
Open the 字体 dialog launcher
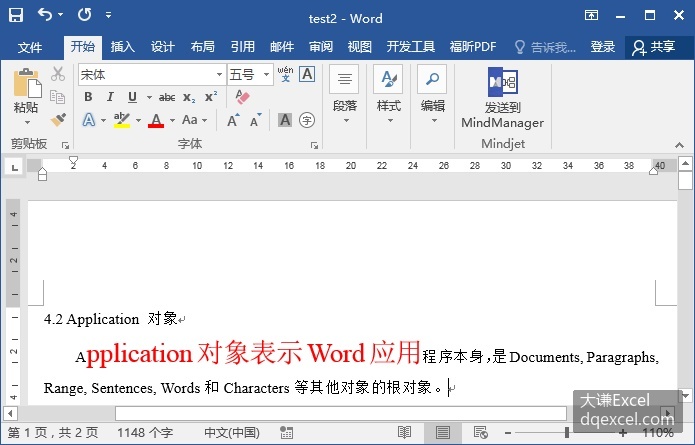pos(314,145)
